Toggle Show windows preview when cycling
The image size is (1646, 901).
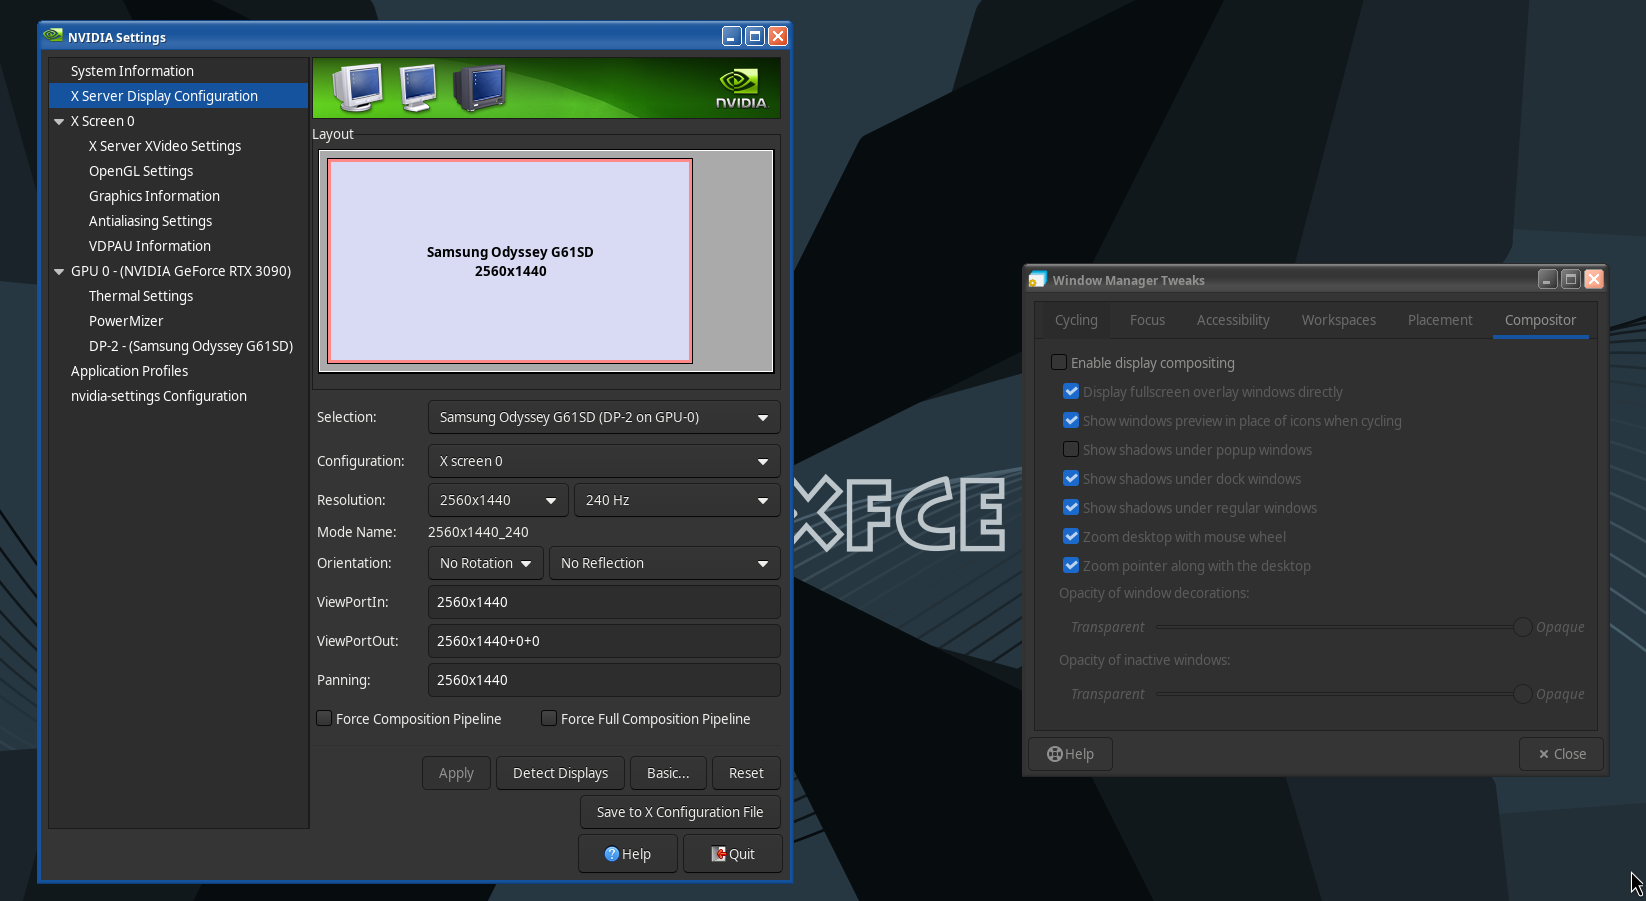pyautogui.click(x=1071, y=420)
